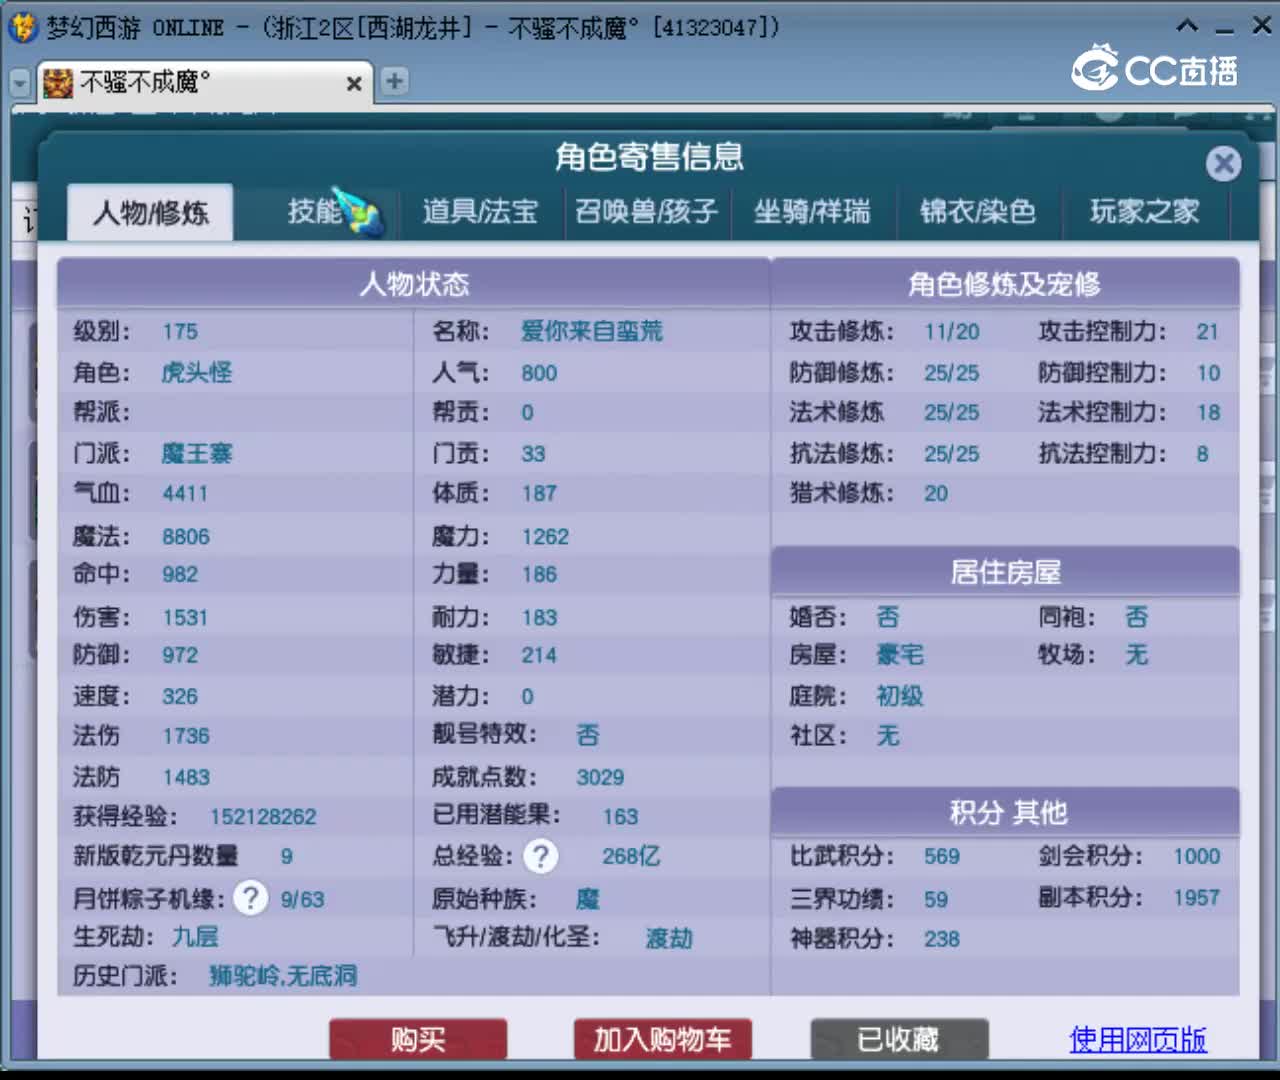Open the 玩家之家 tab
This screenshot has width=1280, height=1080.
pyautogui.click(x=1144, y=211)
